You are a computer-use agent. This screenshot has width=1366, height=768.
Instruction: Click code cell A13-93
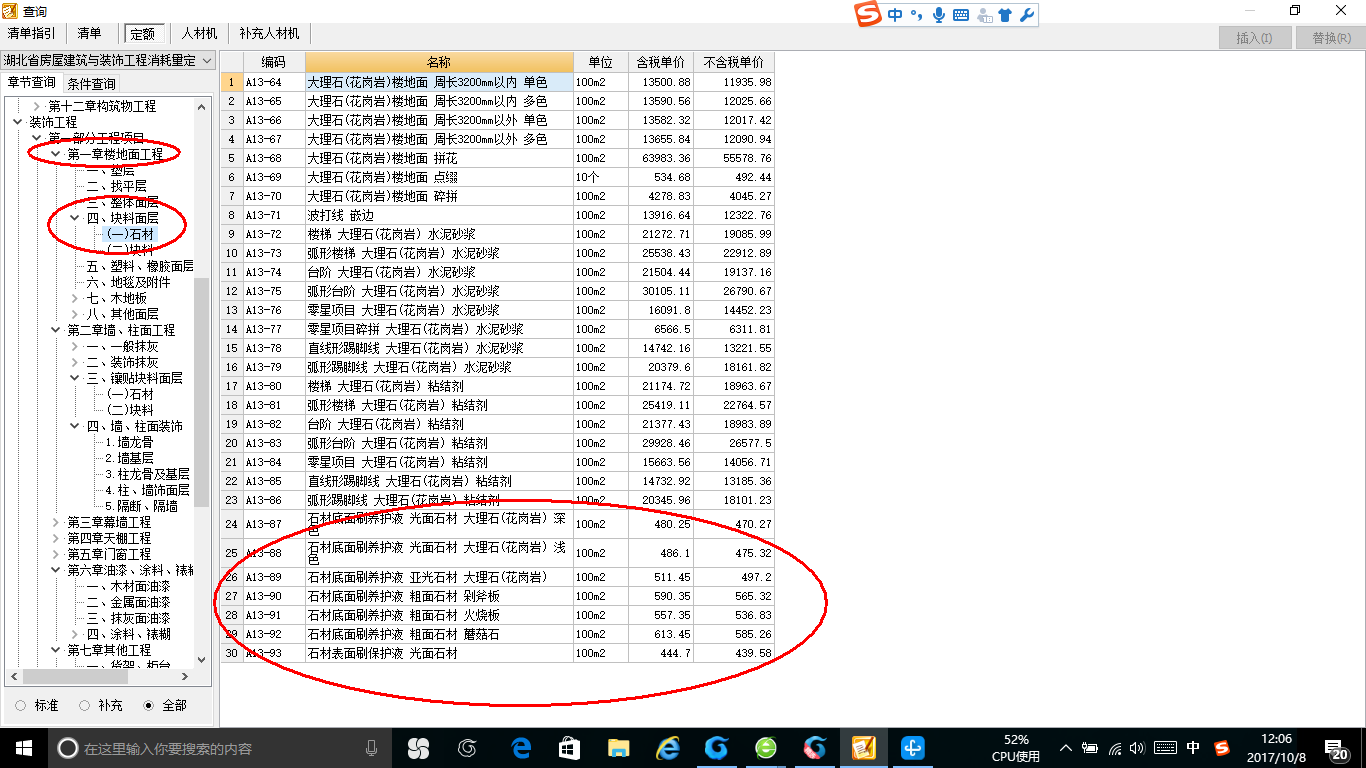point(274,653)
